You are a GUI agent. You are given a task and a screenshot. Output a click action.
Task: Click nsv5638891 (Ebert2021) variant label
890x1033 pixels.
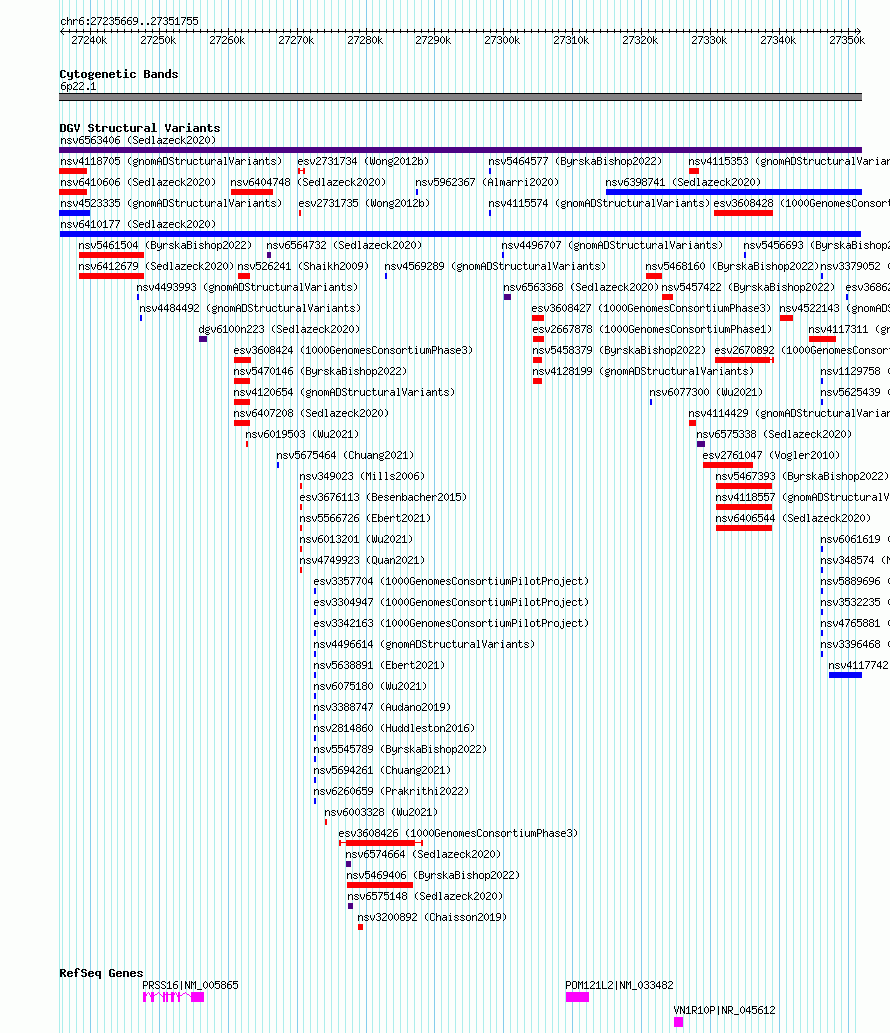point(379,667)
